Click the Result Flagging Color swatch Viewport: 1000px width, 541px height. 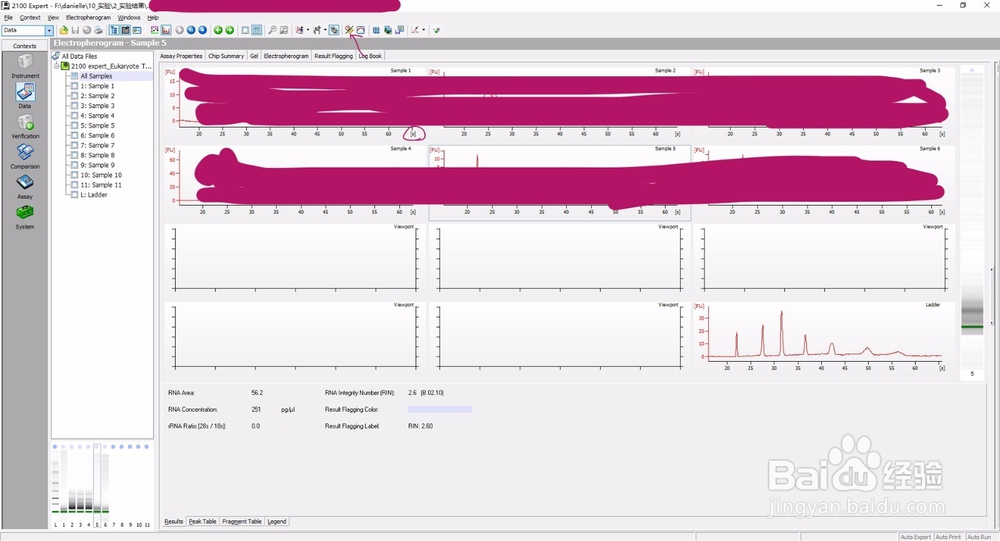440,410
